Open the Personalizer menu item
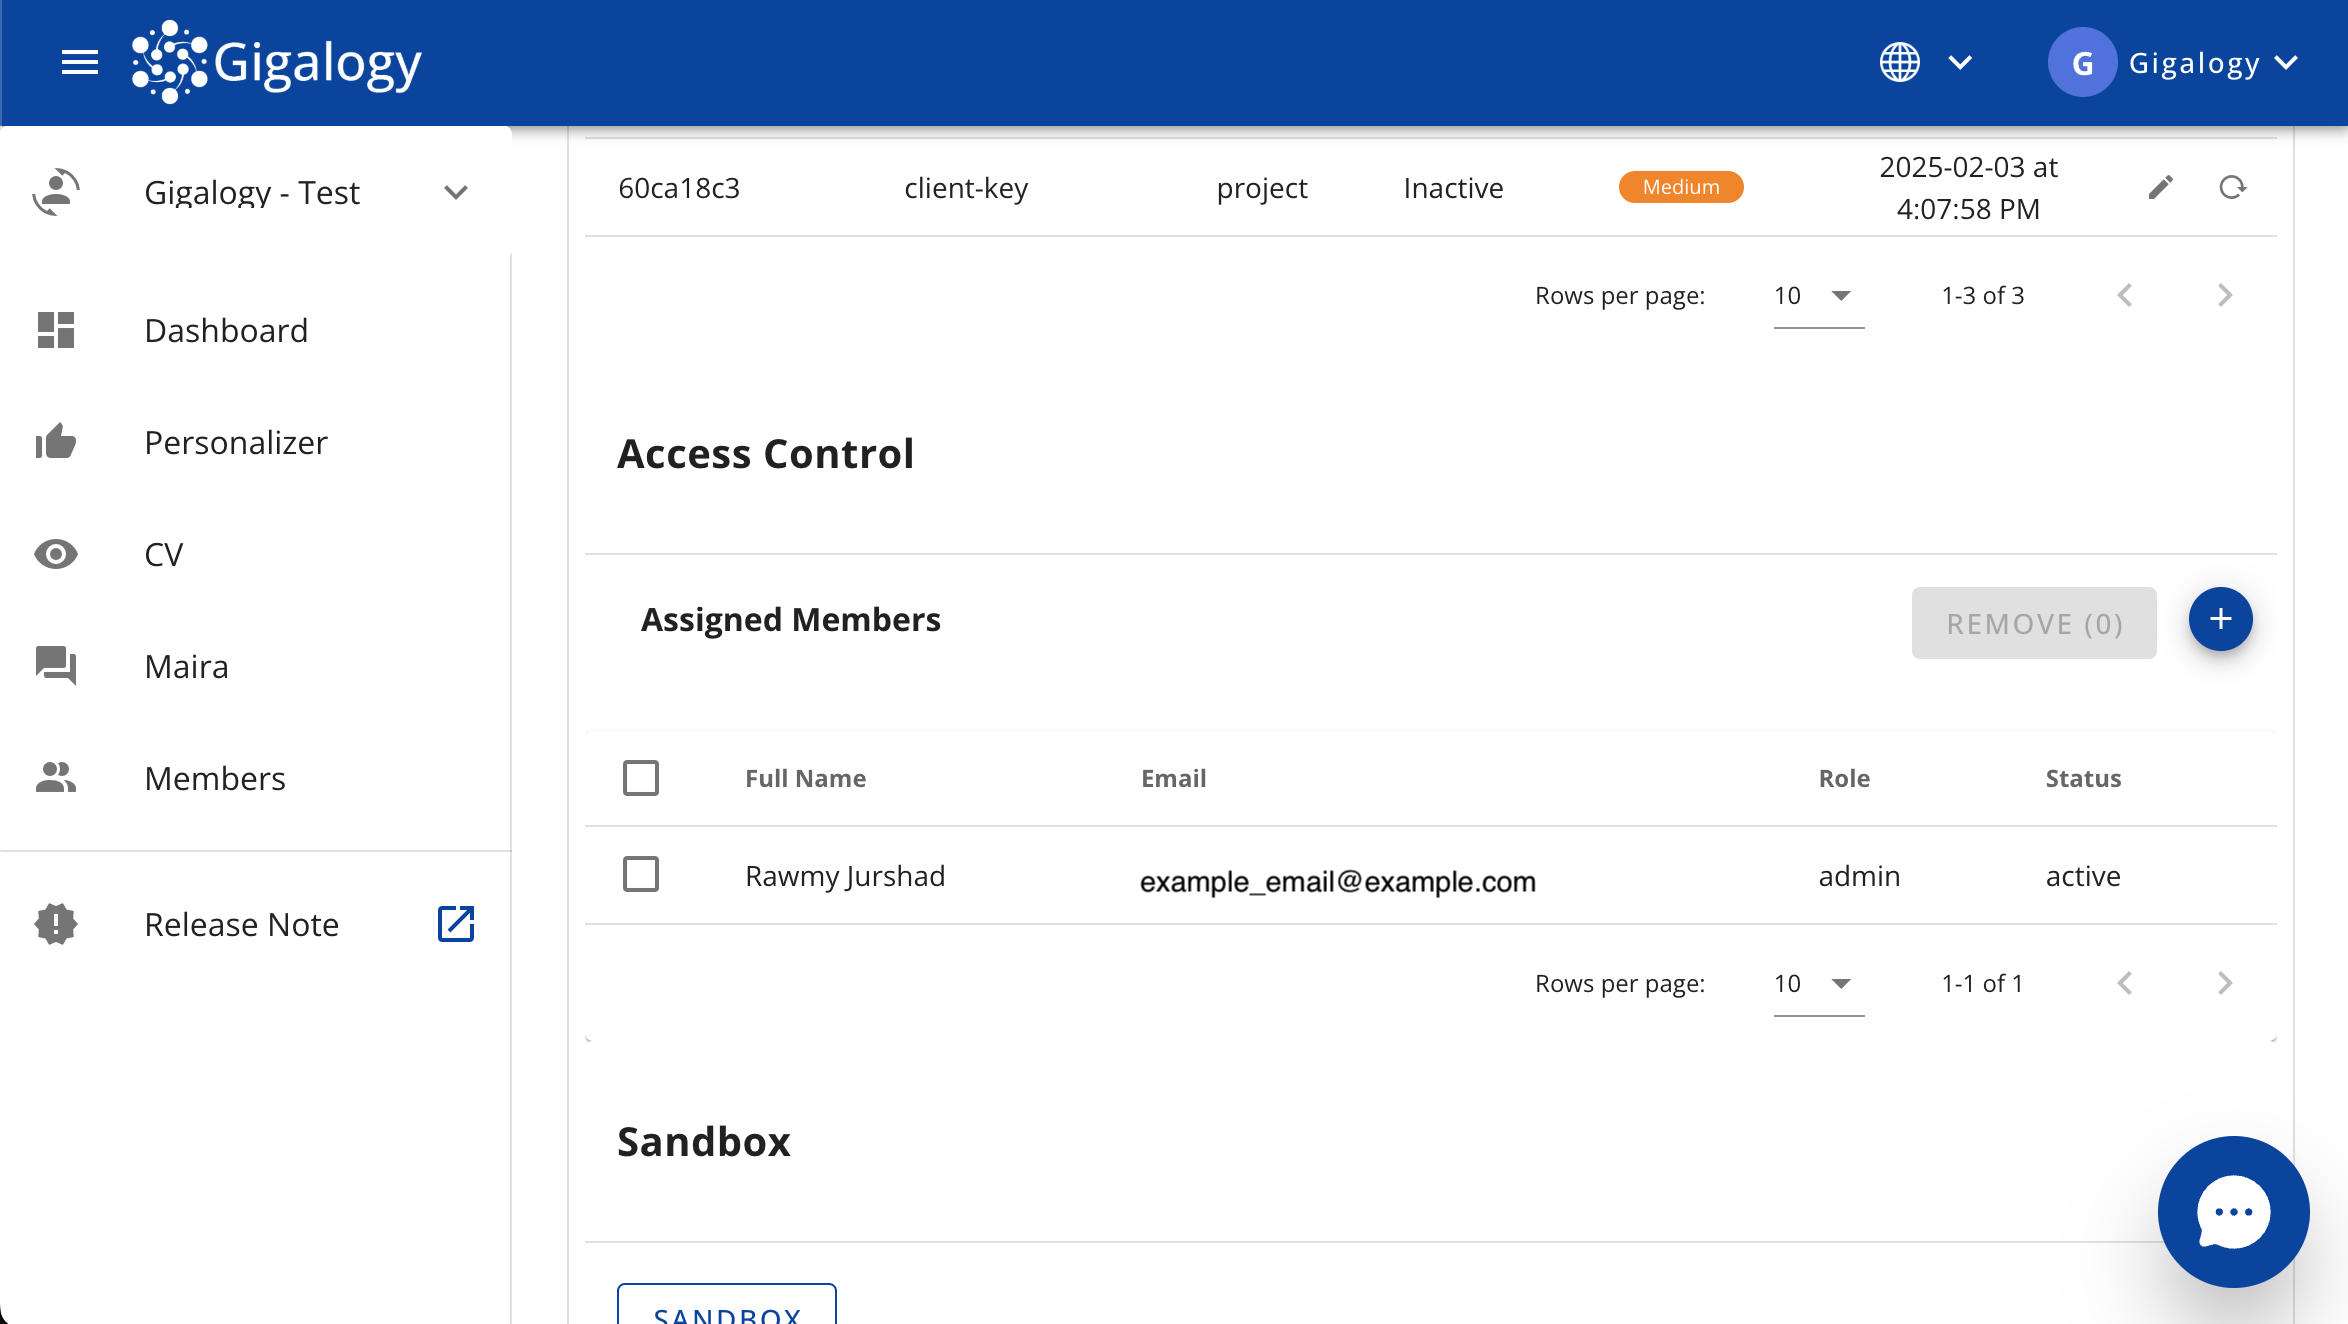Image resolution: width=2348 pixels, height=1324 pixels. (236, 442)
